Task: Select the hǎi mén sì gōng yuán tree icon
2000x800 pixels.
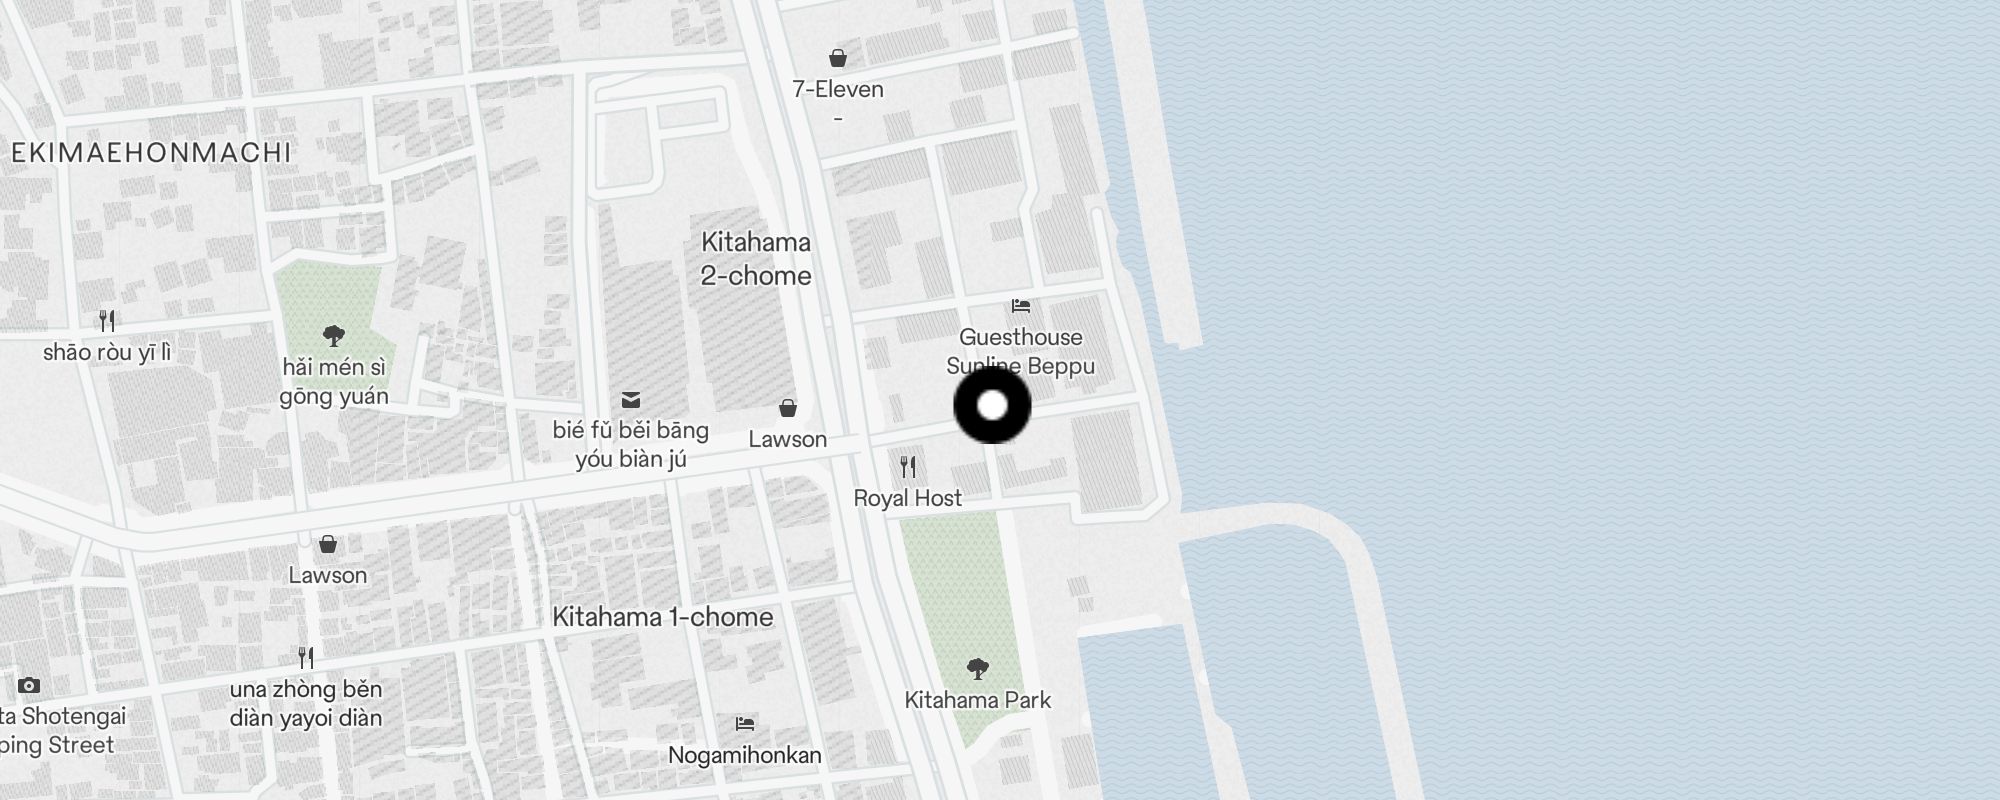Action: [334, 335]
